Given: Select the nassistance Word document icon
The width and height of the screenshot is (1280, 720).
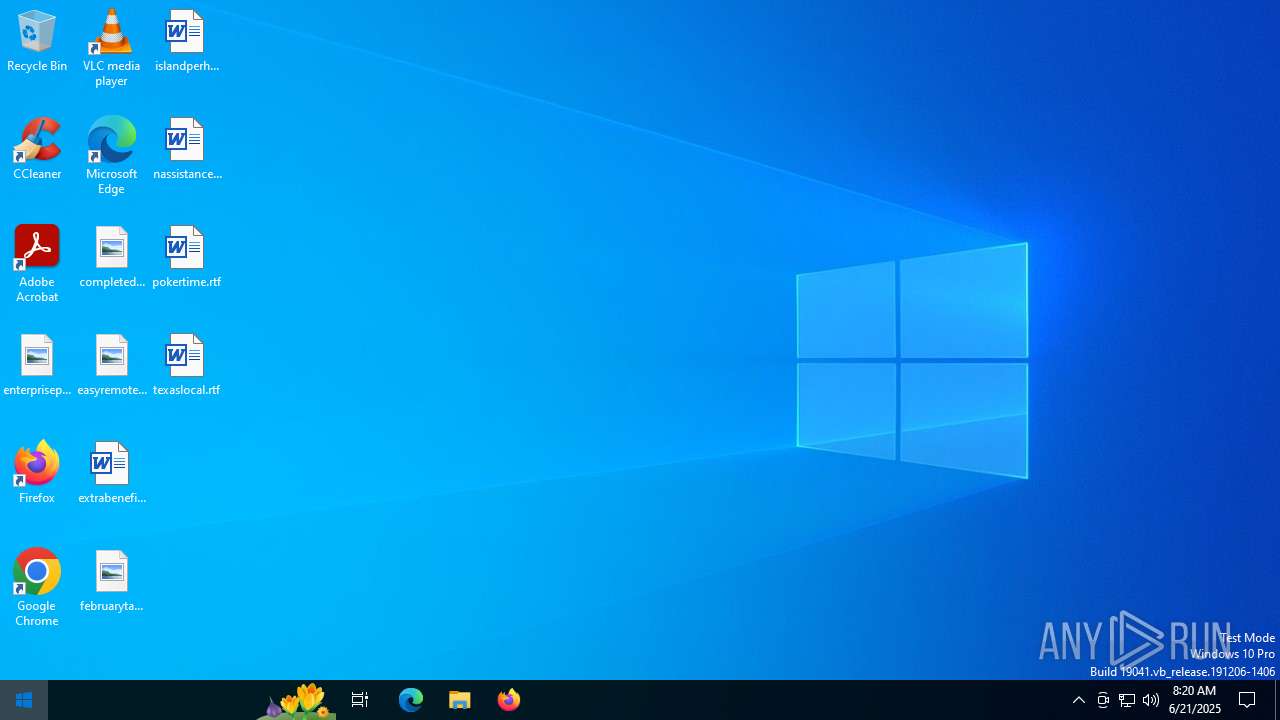Looking at the screenshot, I should coord(186,149).
